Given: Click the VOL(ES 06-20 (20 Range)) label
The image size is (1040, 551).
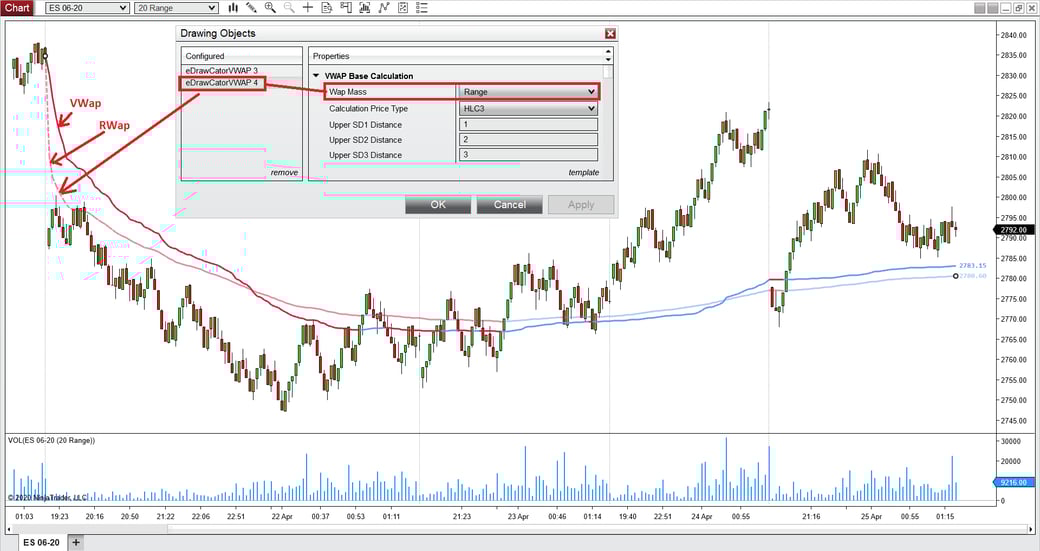Looking at the screenshot, I should click(x=52, y=440).
